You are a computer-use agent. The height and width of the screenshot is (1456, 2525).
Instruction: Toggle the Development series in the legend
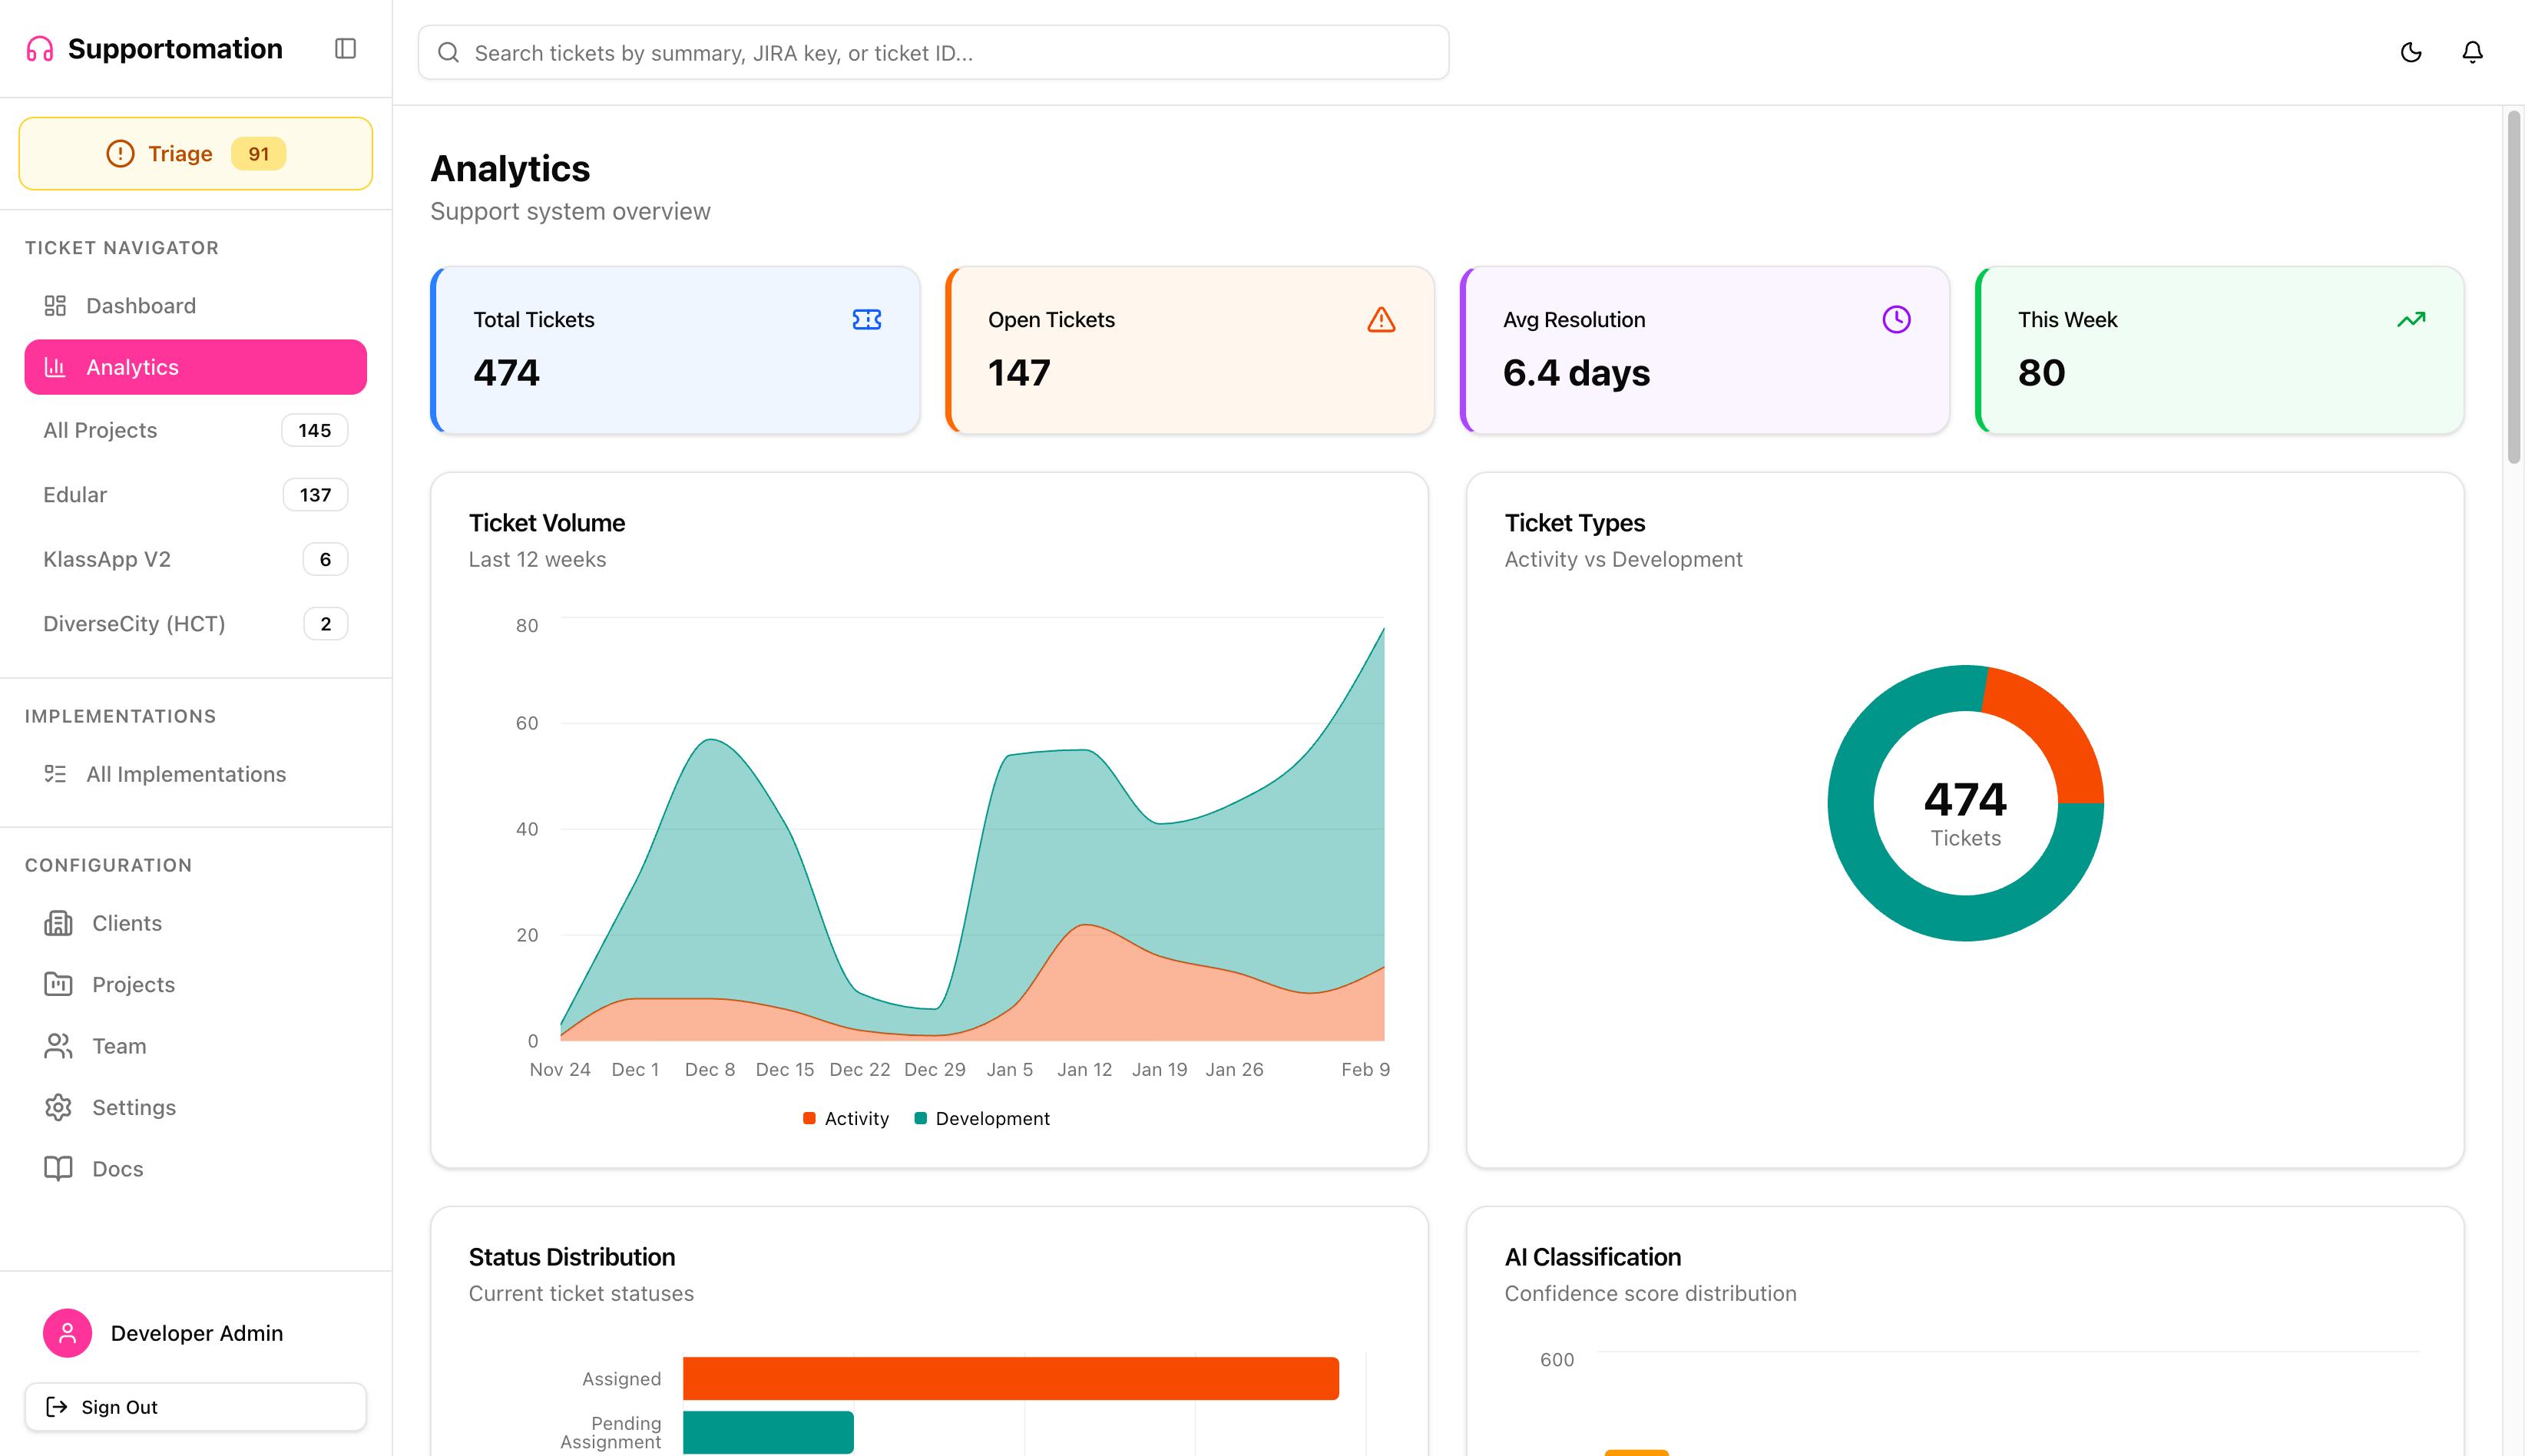(x=981, y=1118)
